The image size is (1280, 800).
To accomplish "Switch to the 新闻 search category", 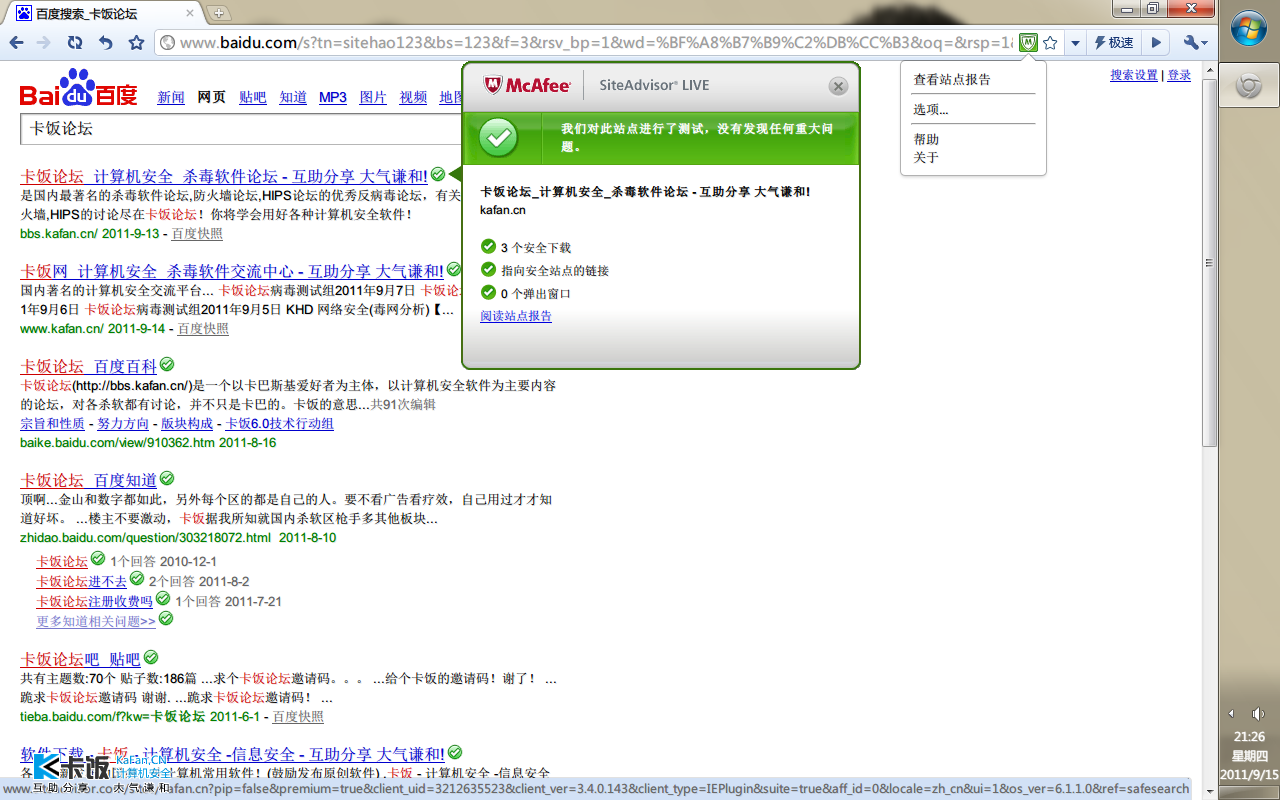I will tap(171, 97).
